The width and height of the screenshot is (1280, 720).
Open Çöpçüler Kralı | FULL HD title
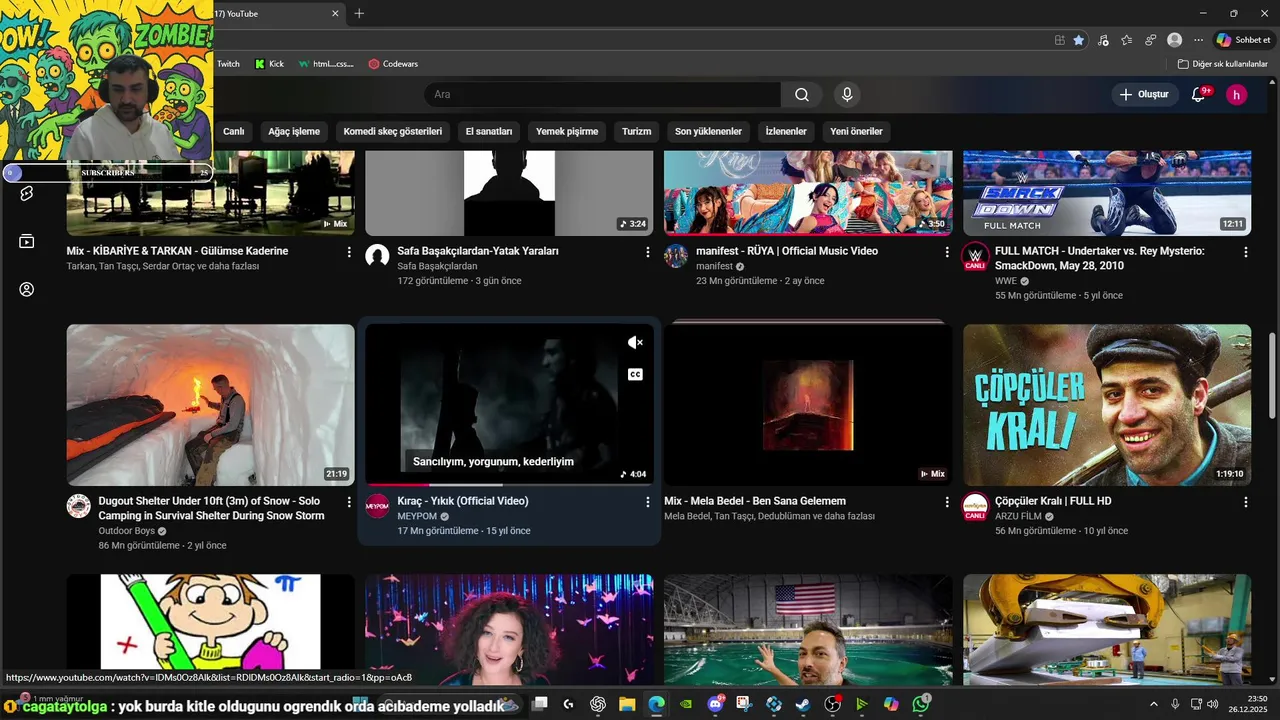pos(1053,501)
